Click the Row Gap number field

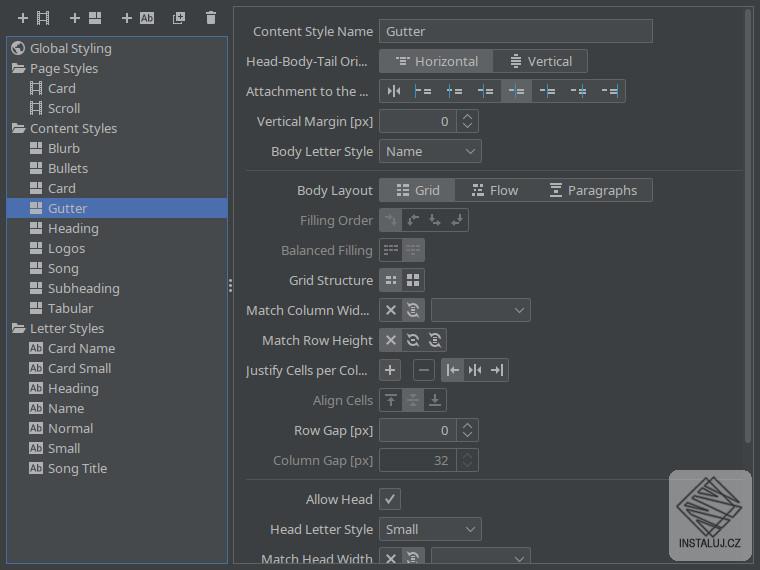click(418, 430)
